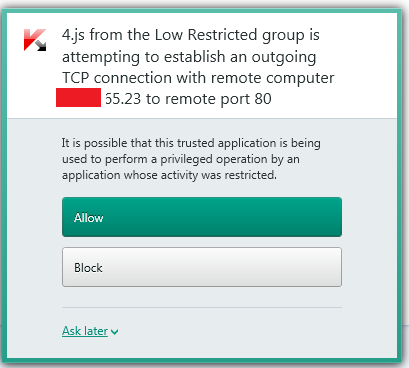This screenshot has height=368, width=409.
Task: Click the privileged operation text line
Action: (180, 159)
